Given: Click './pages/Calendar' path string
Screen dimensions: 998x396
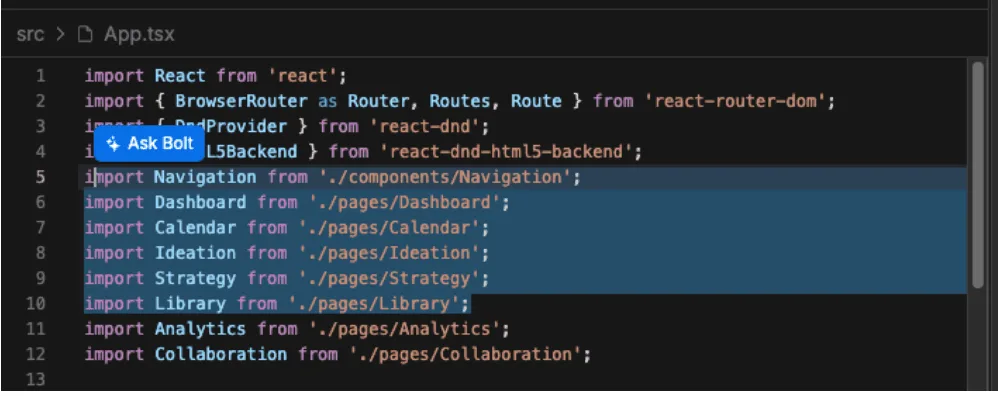Looking at the screenshot, I should click(x=390, y=227).
